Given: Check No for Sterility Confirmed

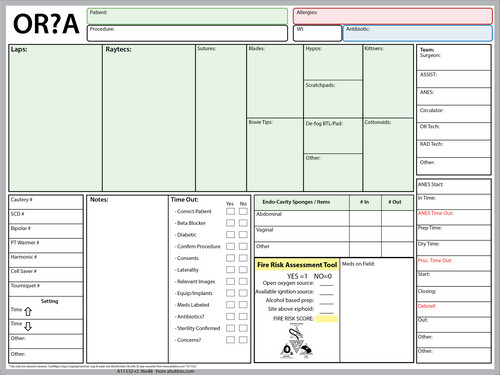Looking at the screenshot, I should coord(243,328).
